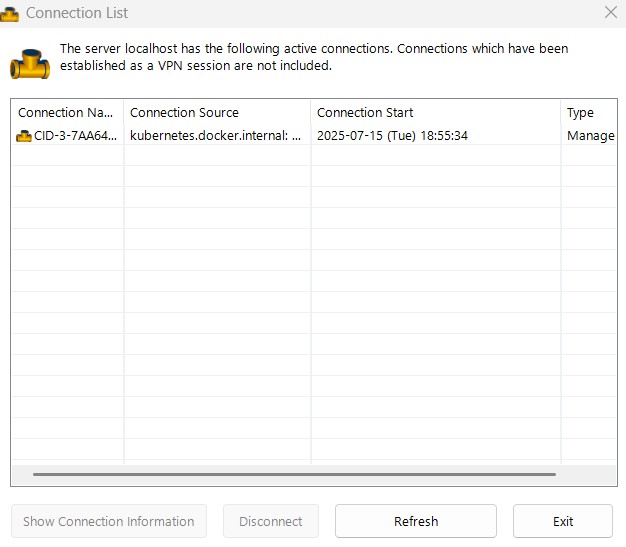Viewport: 626px width, 547px height.
Task: Click Show Connection Information button
Action: point(109,521)
